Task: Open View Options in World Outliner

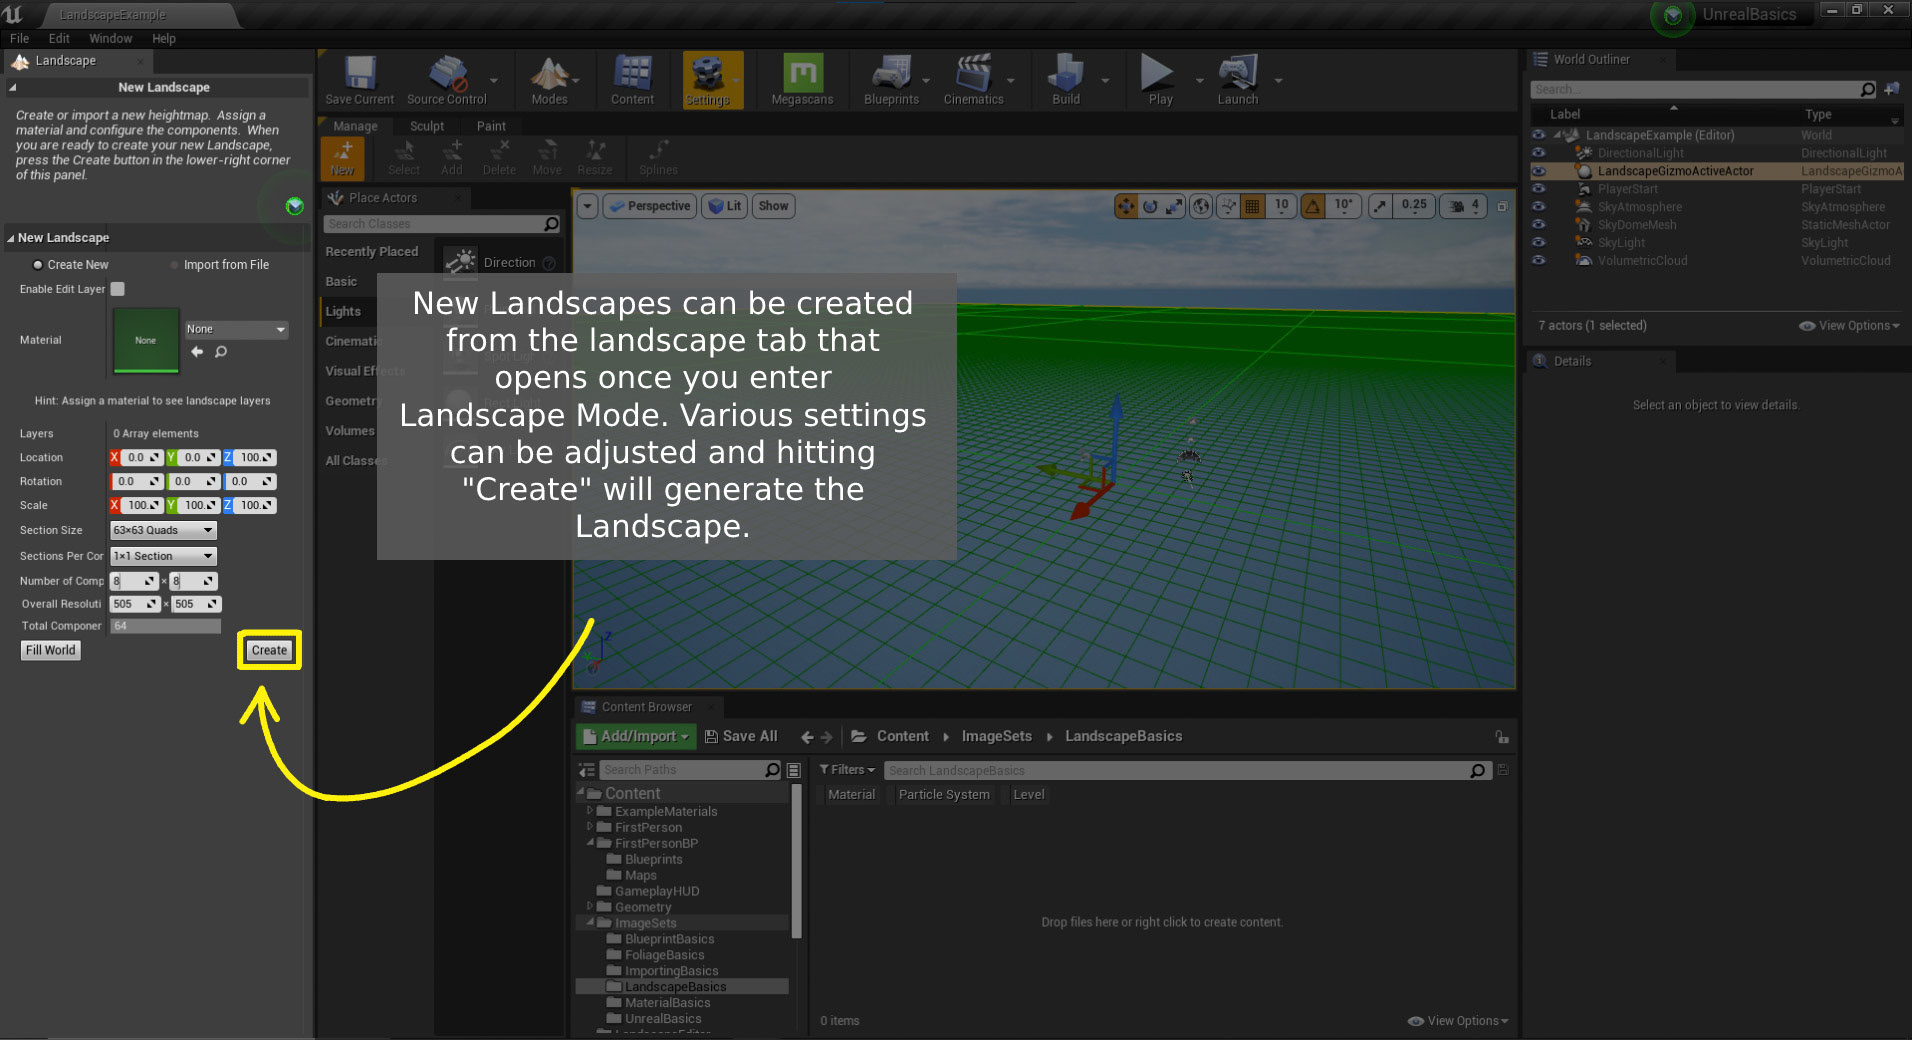Action: tap(1849, 326)
